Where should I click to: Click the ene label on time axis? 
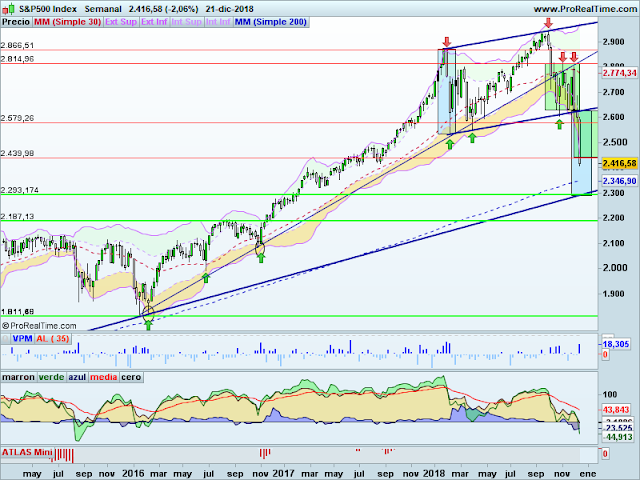[588, 474]
